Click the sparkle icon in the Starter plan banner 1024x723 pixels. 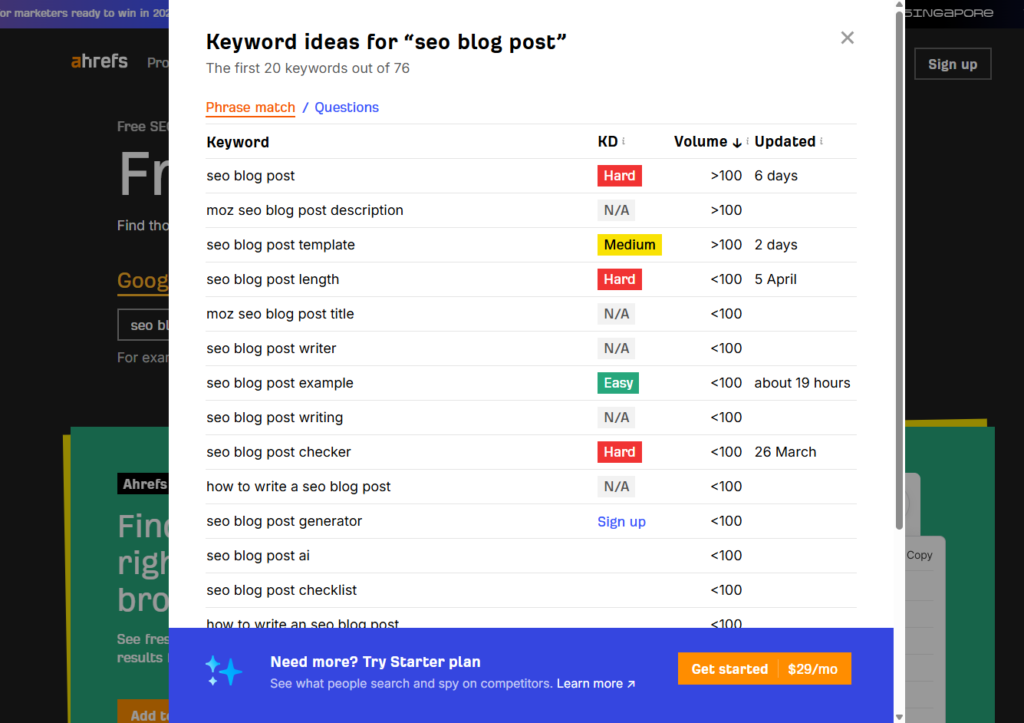click(224, 671)
